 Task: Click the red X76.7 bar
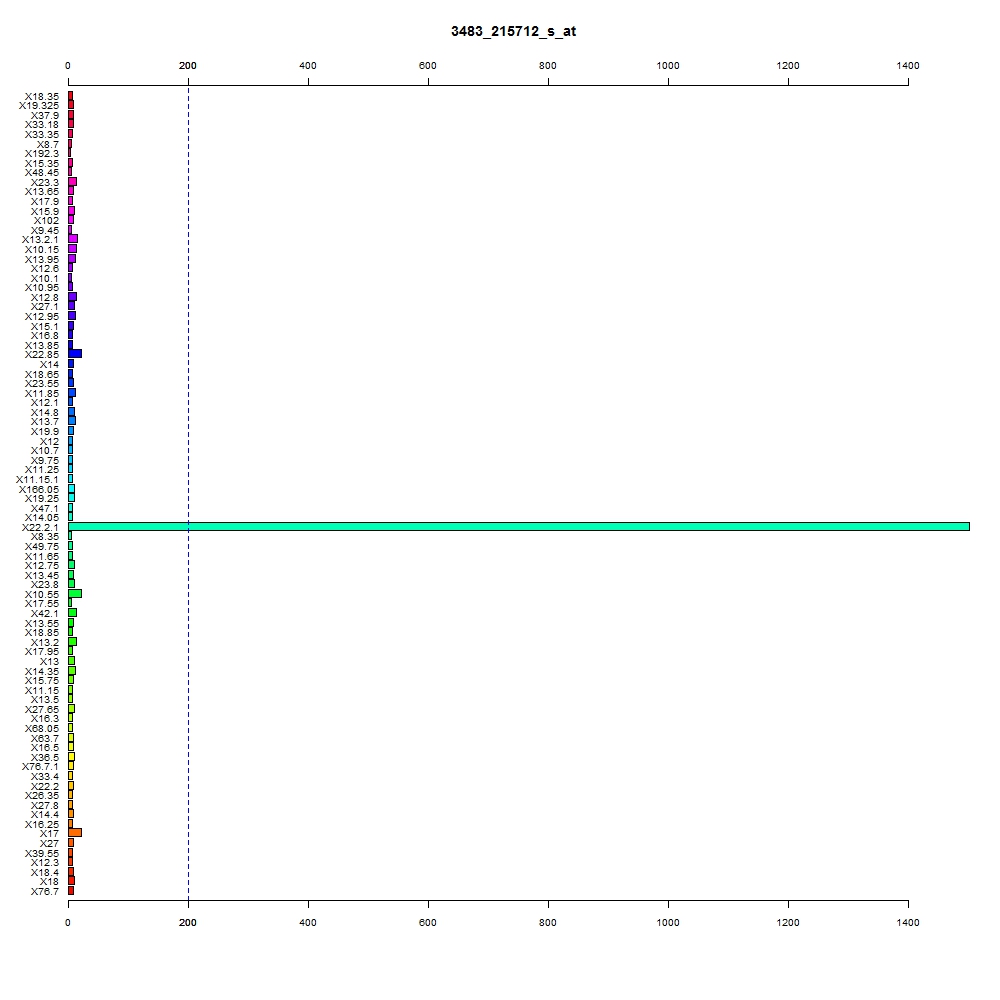71,891
